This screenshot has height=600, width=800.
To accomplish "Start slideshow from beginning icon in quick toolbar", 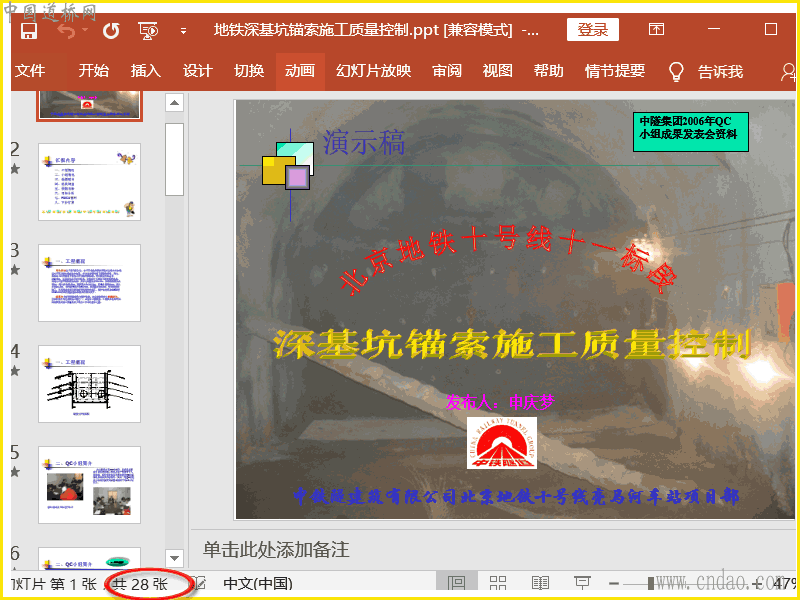I will [x=148, y=31].
